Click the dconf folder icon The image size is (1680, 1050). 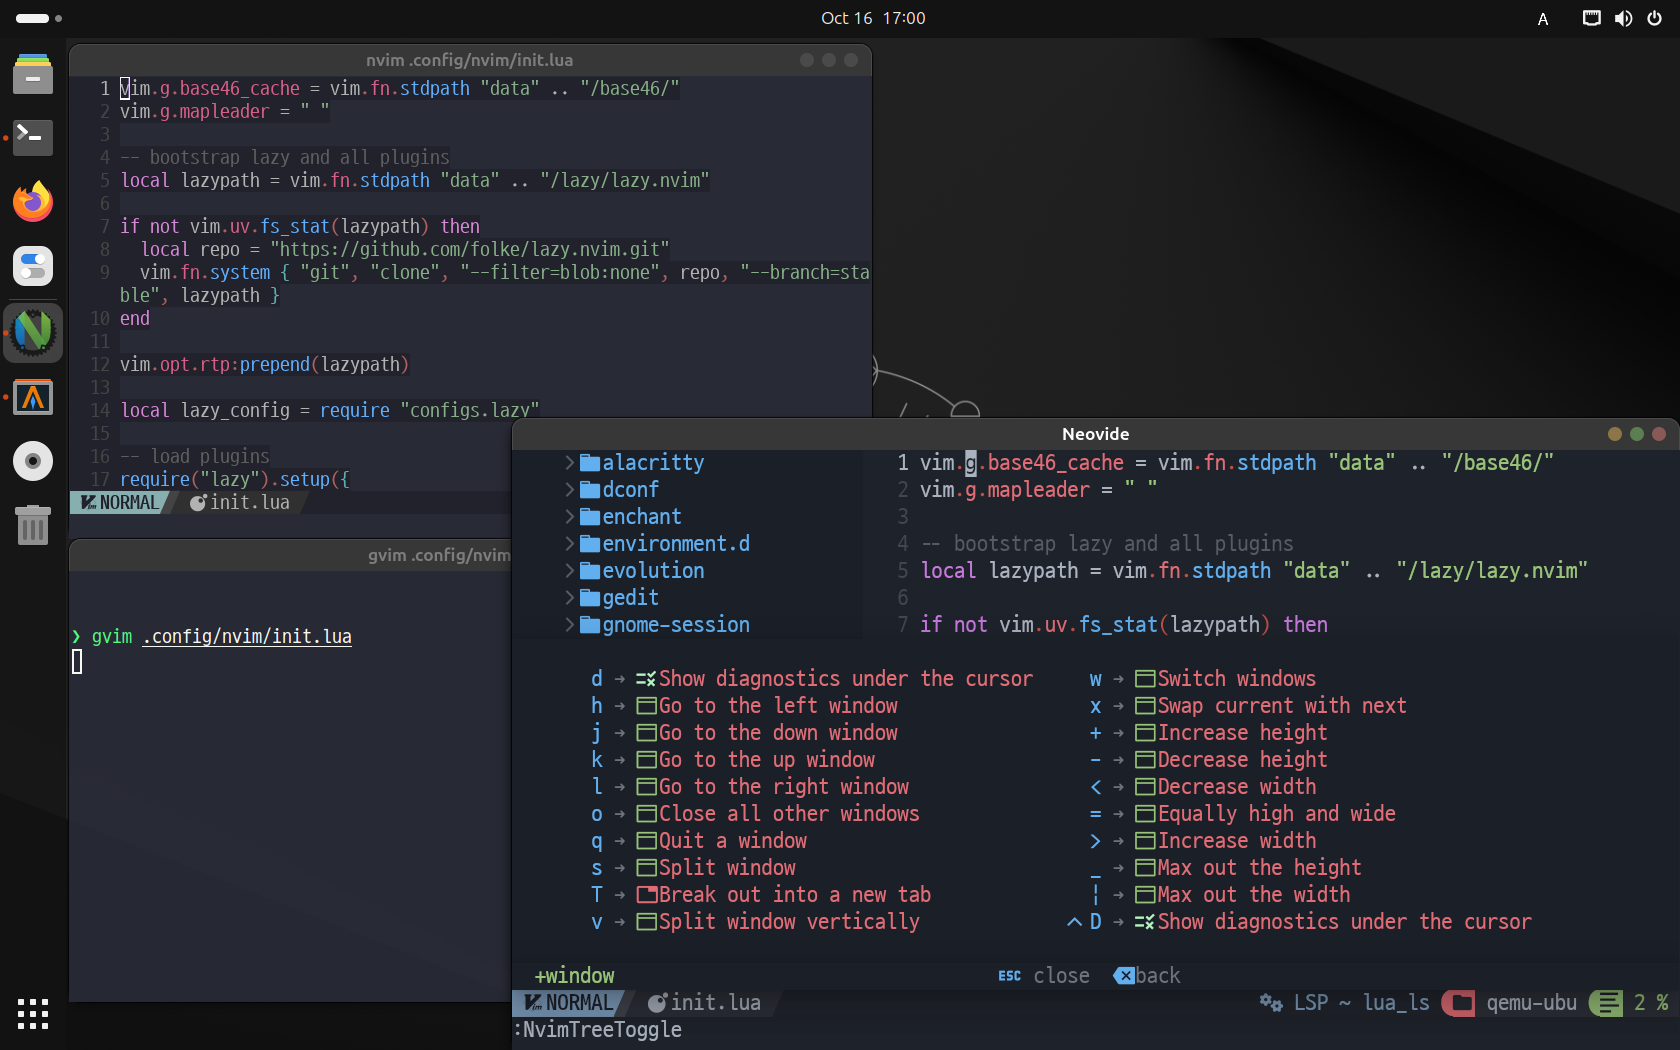pos(590,490)
